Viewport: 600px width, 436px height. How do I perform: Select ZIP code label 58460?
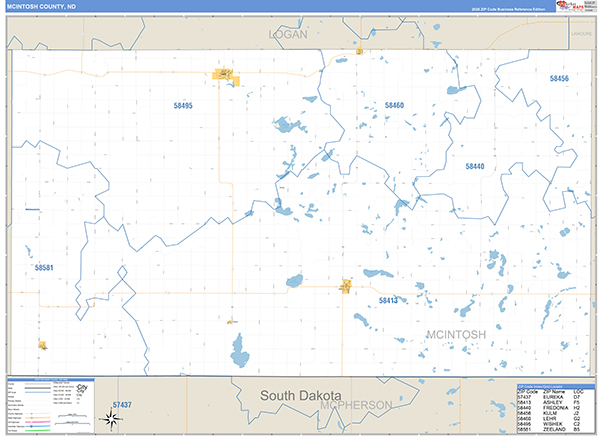[x=394, y=105]
